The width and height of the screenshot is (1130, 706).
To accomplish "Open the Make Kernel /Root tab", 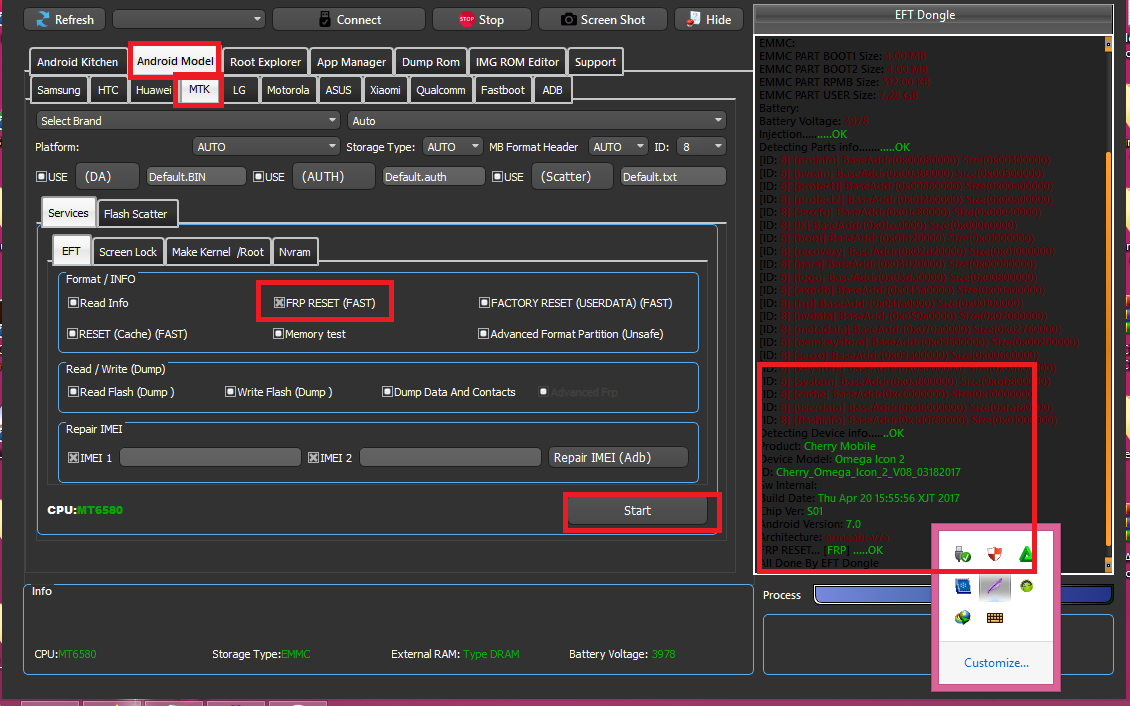I will coord(218,251).
